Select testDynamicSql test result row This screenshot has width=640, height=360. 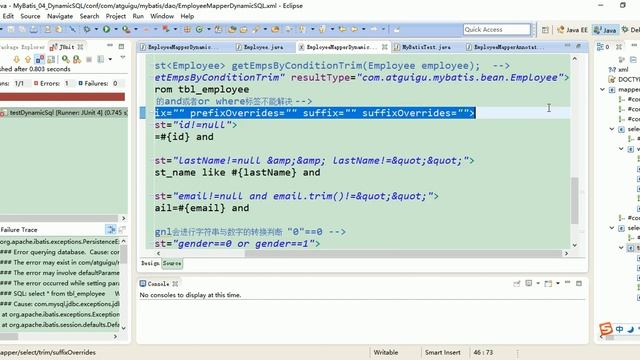point(64,113)
